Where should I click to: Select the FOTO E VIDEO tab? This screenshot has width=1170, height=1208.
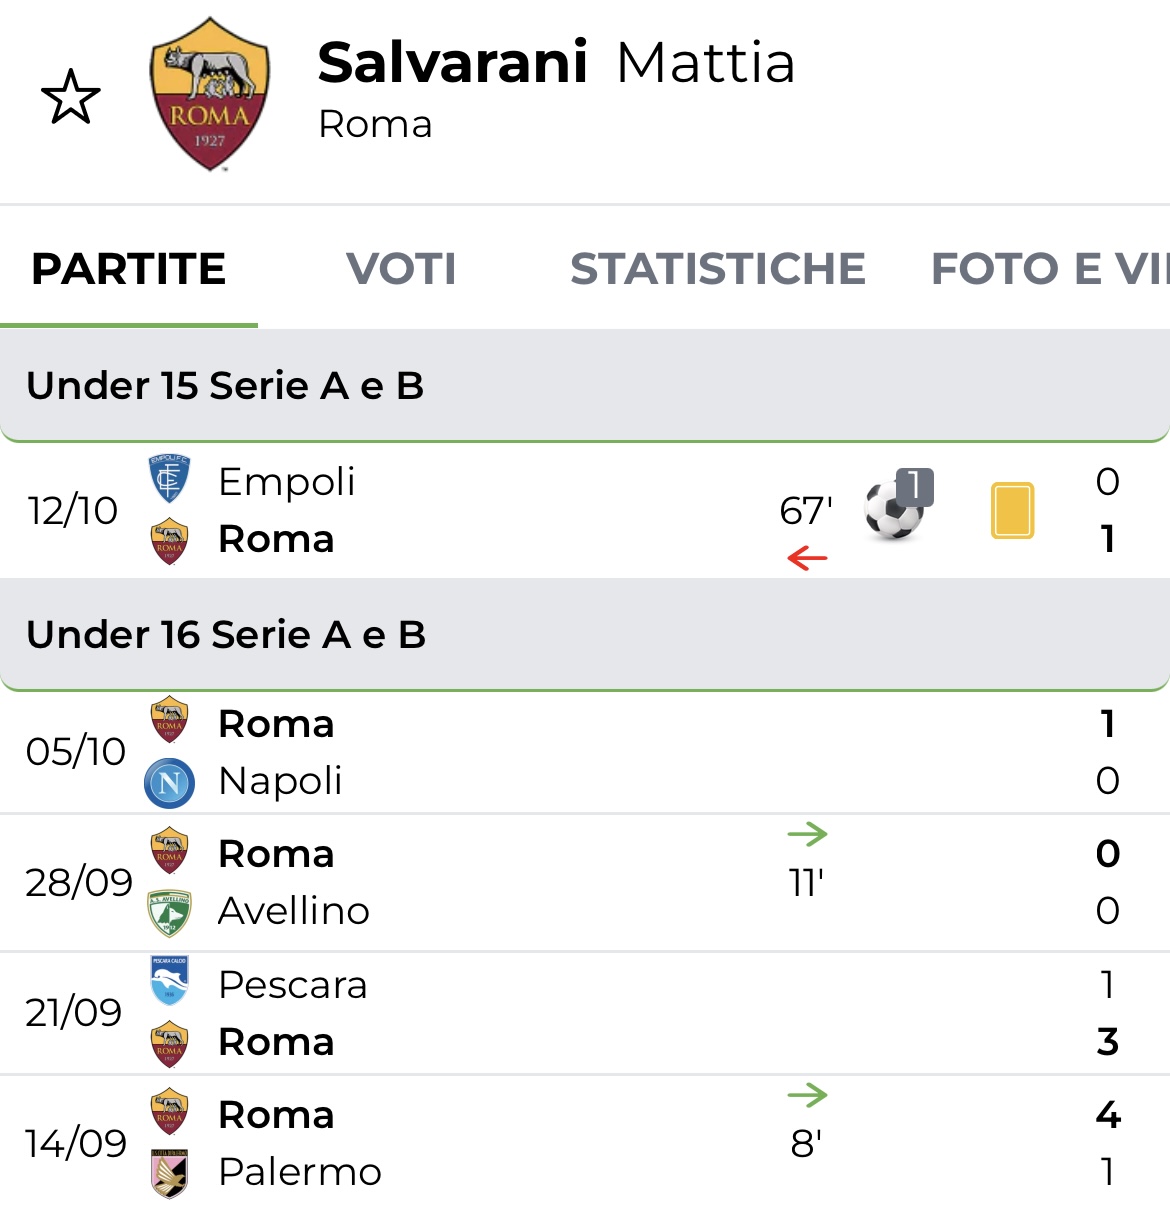point(1048,269)
